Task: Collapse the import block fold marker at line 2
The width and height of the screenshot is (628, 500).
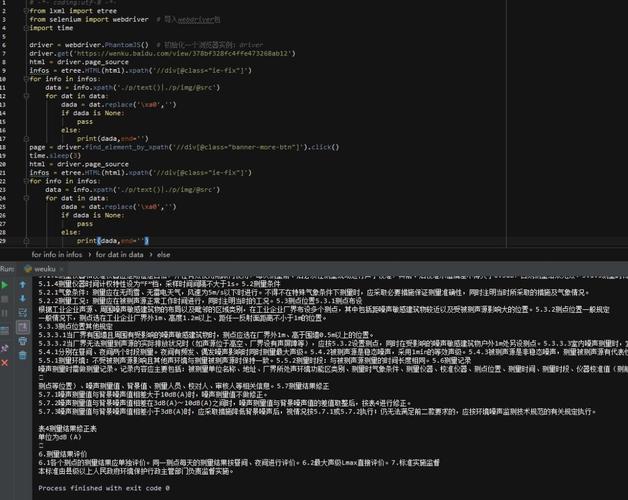Action: (x=26, y=11)
